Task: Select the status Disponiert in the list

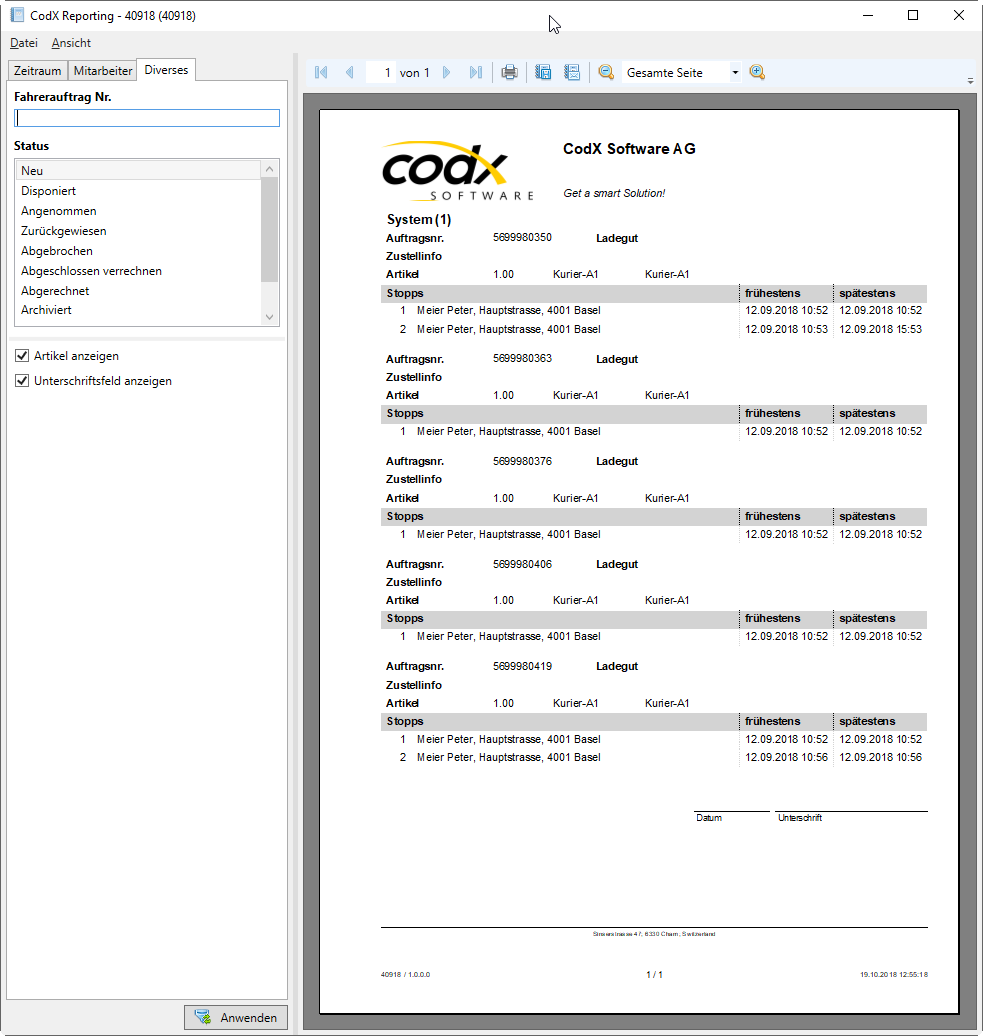Action: pyautogui.click(x=48, y=190)
